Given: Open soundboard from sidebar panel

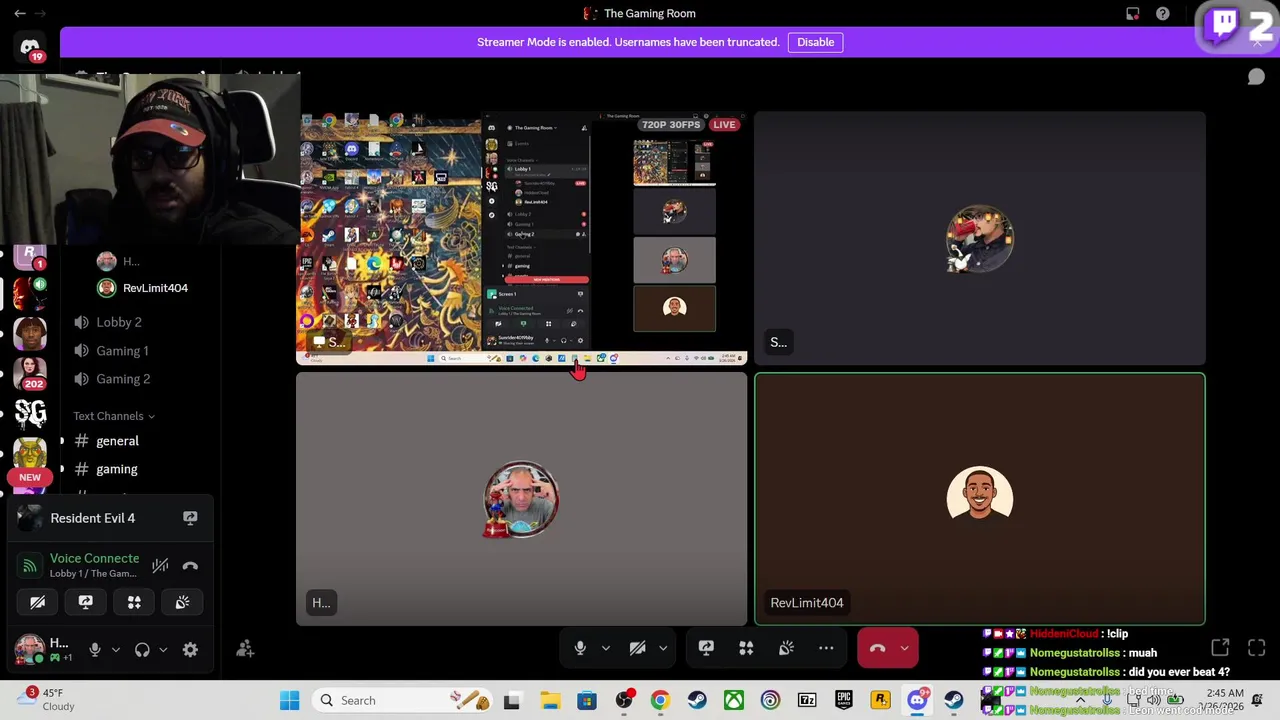Looking at the screenshot, I should click(182, 602).
